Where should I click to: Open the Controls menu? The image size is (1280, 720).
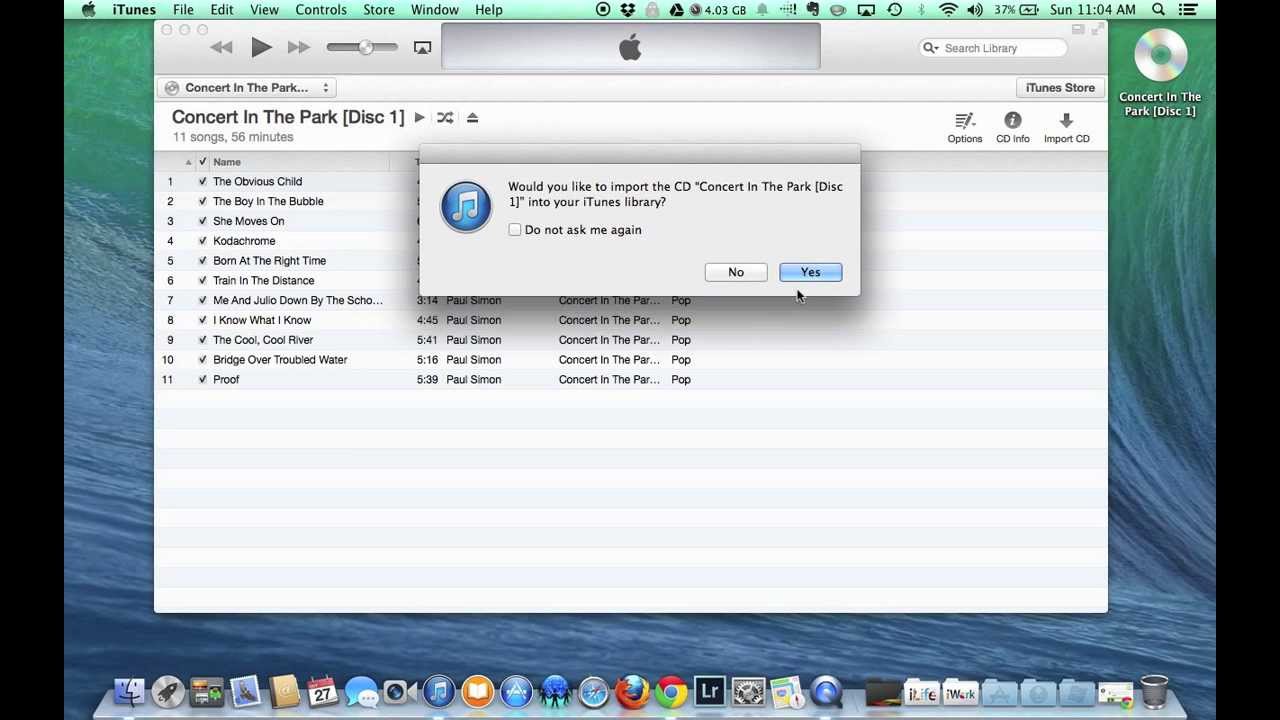321,10
